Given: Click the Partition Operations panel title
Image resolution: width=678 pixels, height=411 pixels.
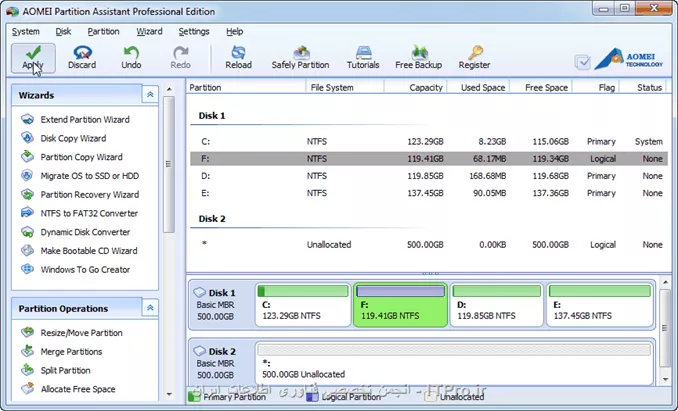Looking at the screenshot, I should coord(63,309).
